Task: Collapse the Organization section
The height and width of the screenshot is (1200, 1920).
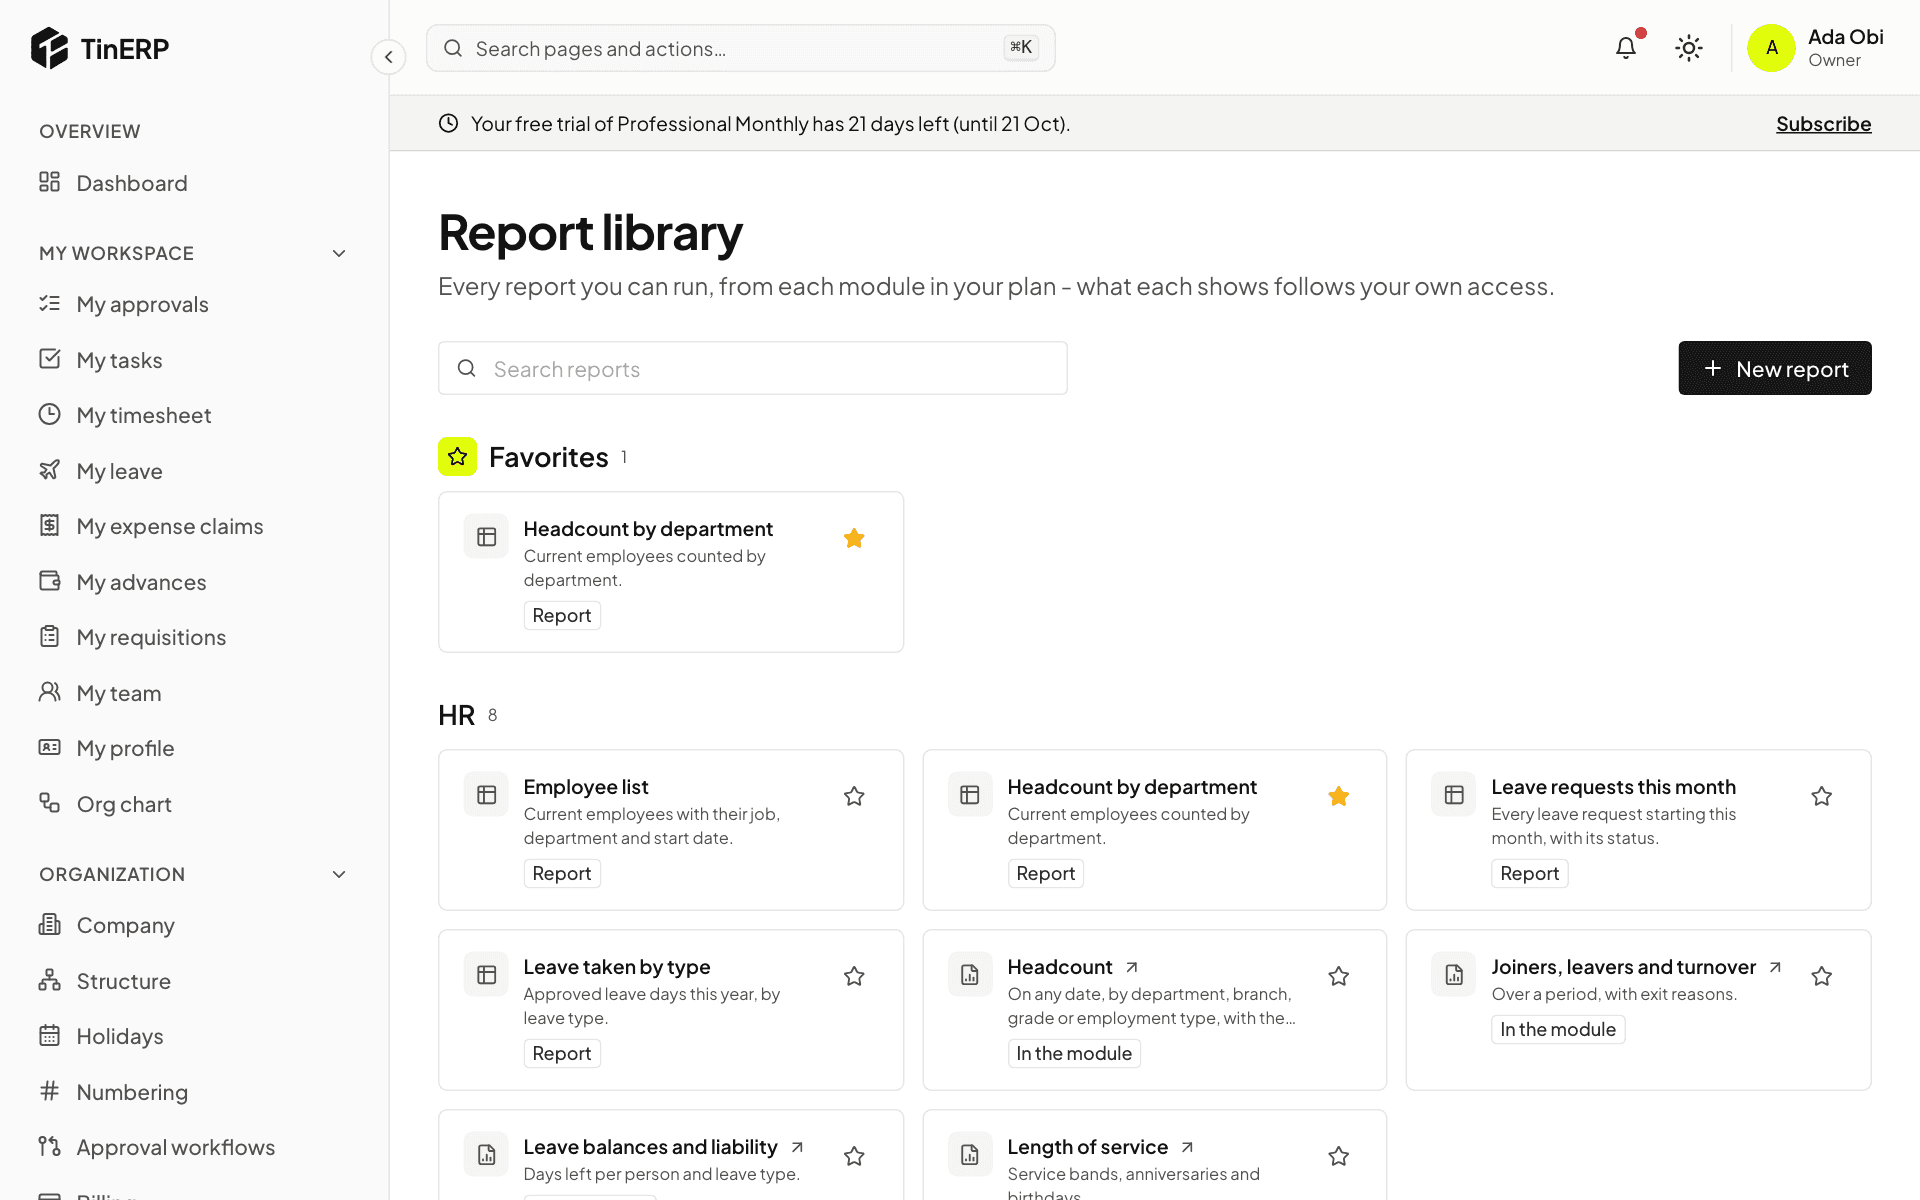Action: tap(339, 875)
